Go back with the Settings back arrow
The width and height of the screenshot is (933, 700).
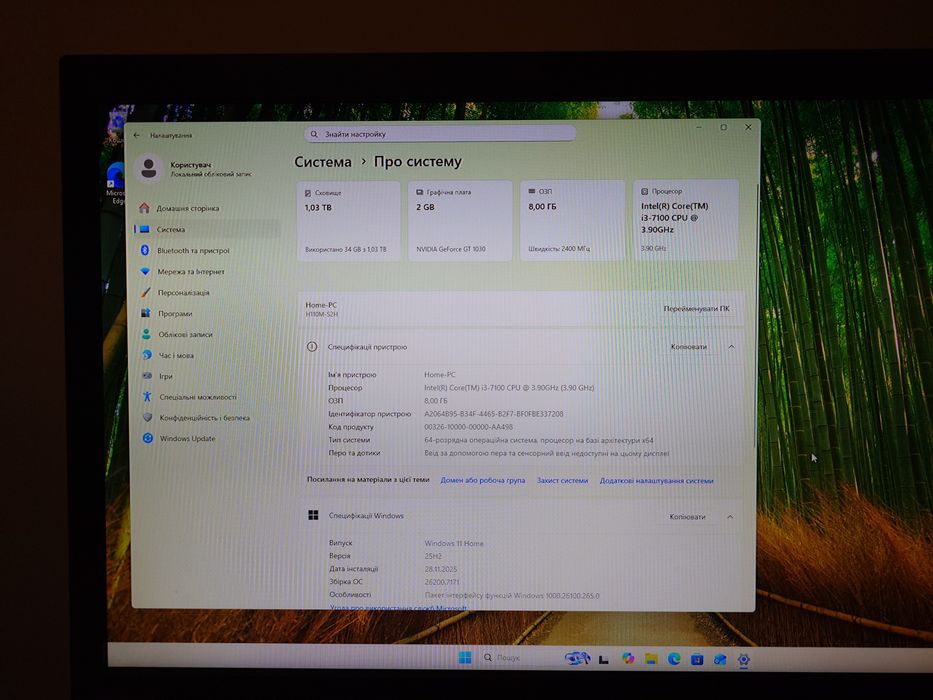pyautogui.click(x=137, y=135)
